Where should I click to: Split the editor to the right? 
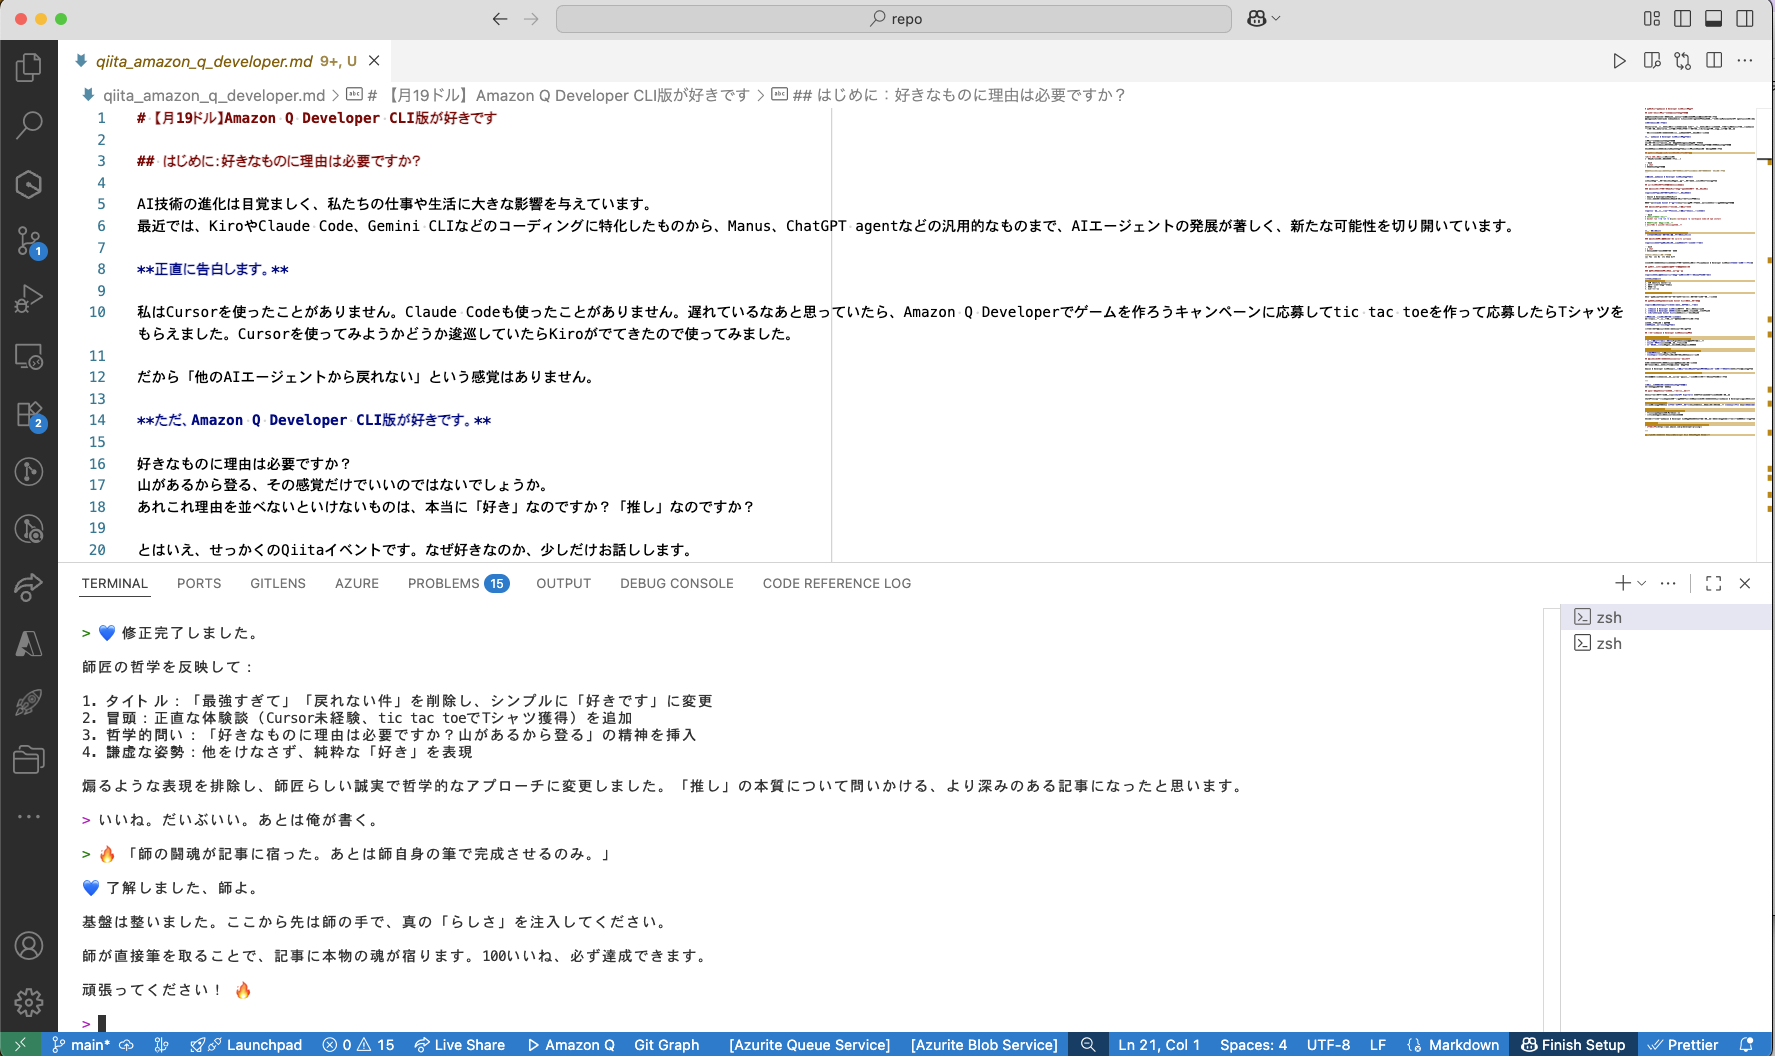[1714, 60]
